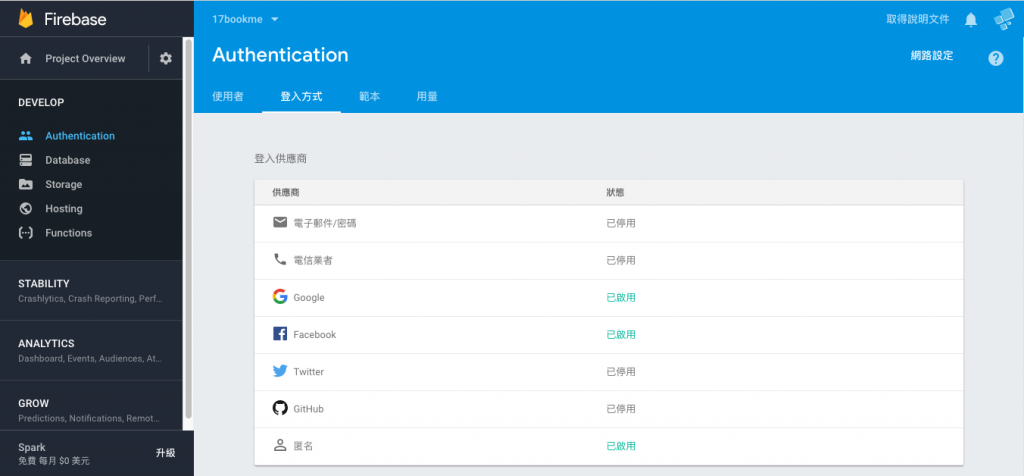Open the 範本 tab

(370, 97)
